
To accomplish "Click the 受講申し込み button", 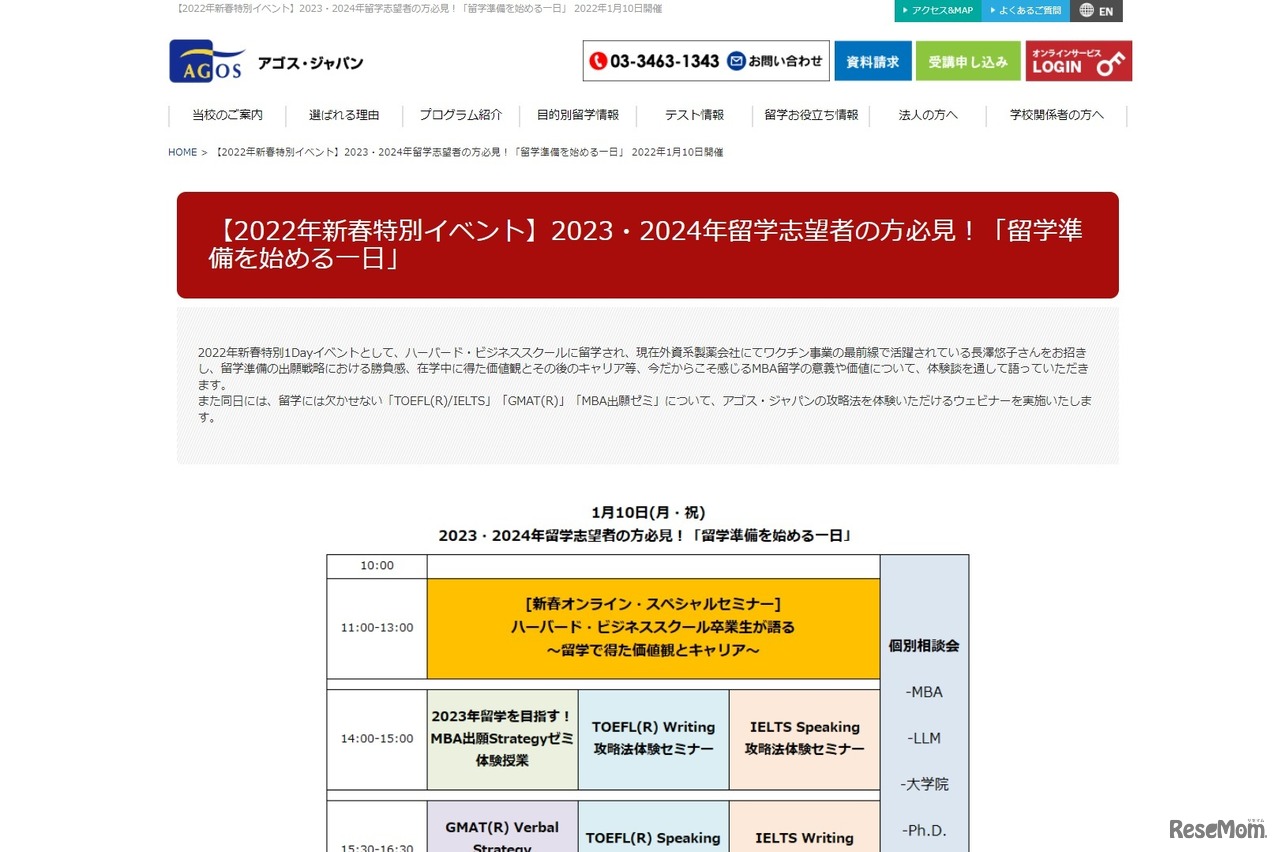I will [x=968, y=61].
